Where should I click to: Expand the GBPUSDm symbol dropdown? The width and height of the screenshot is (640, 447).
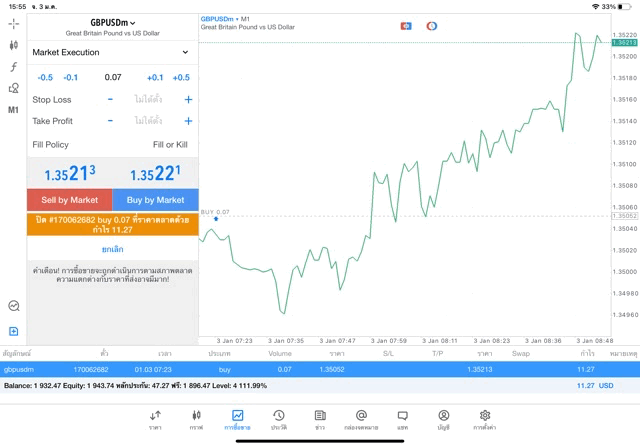coord(113,22)
